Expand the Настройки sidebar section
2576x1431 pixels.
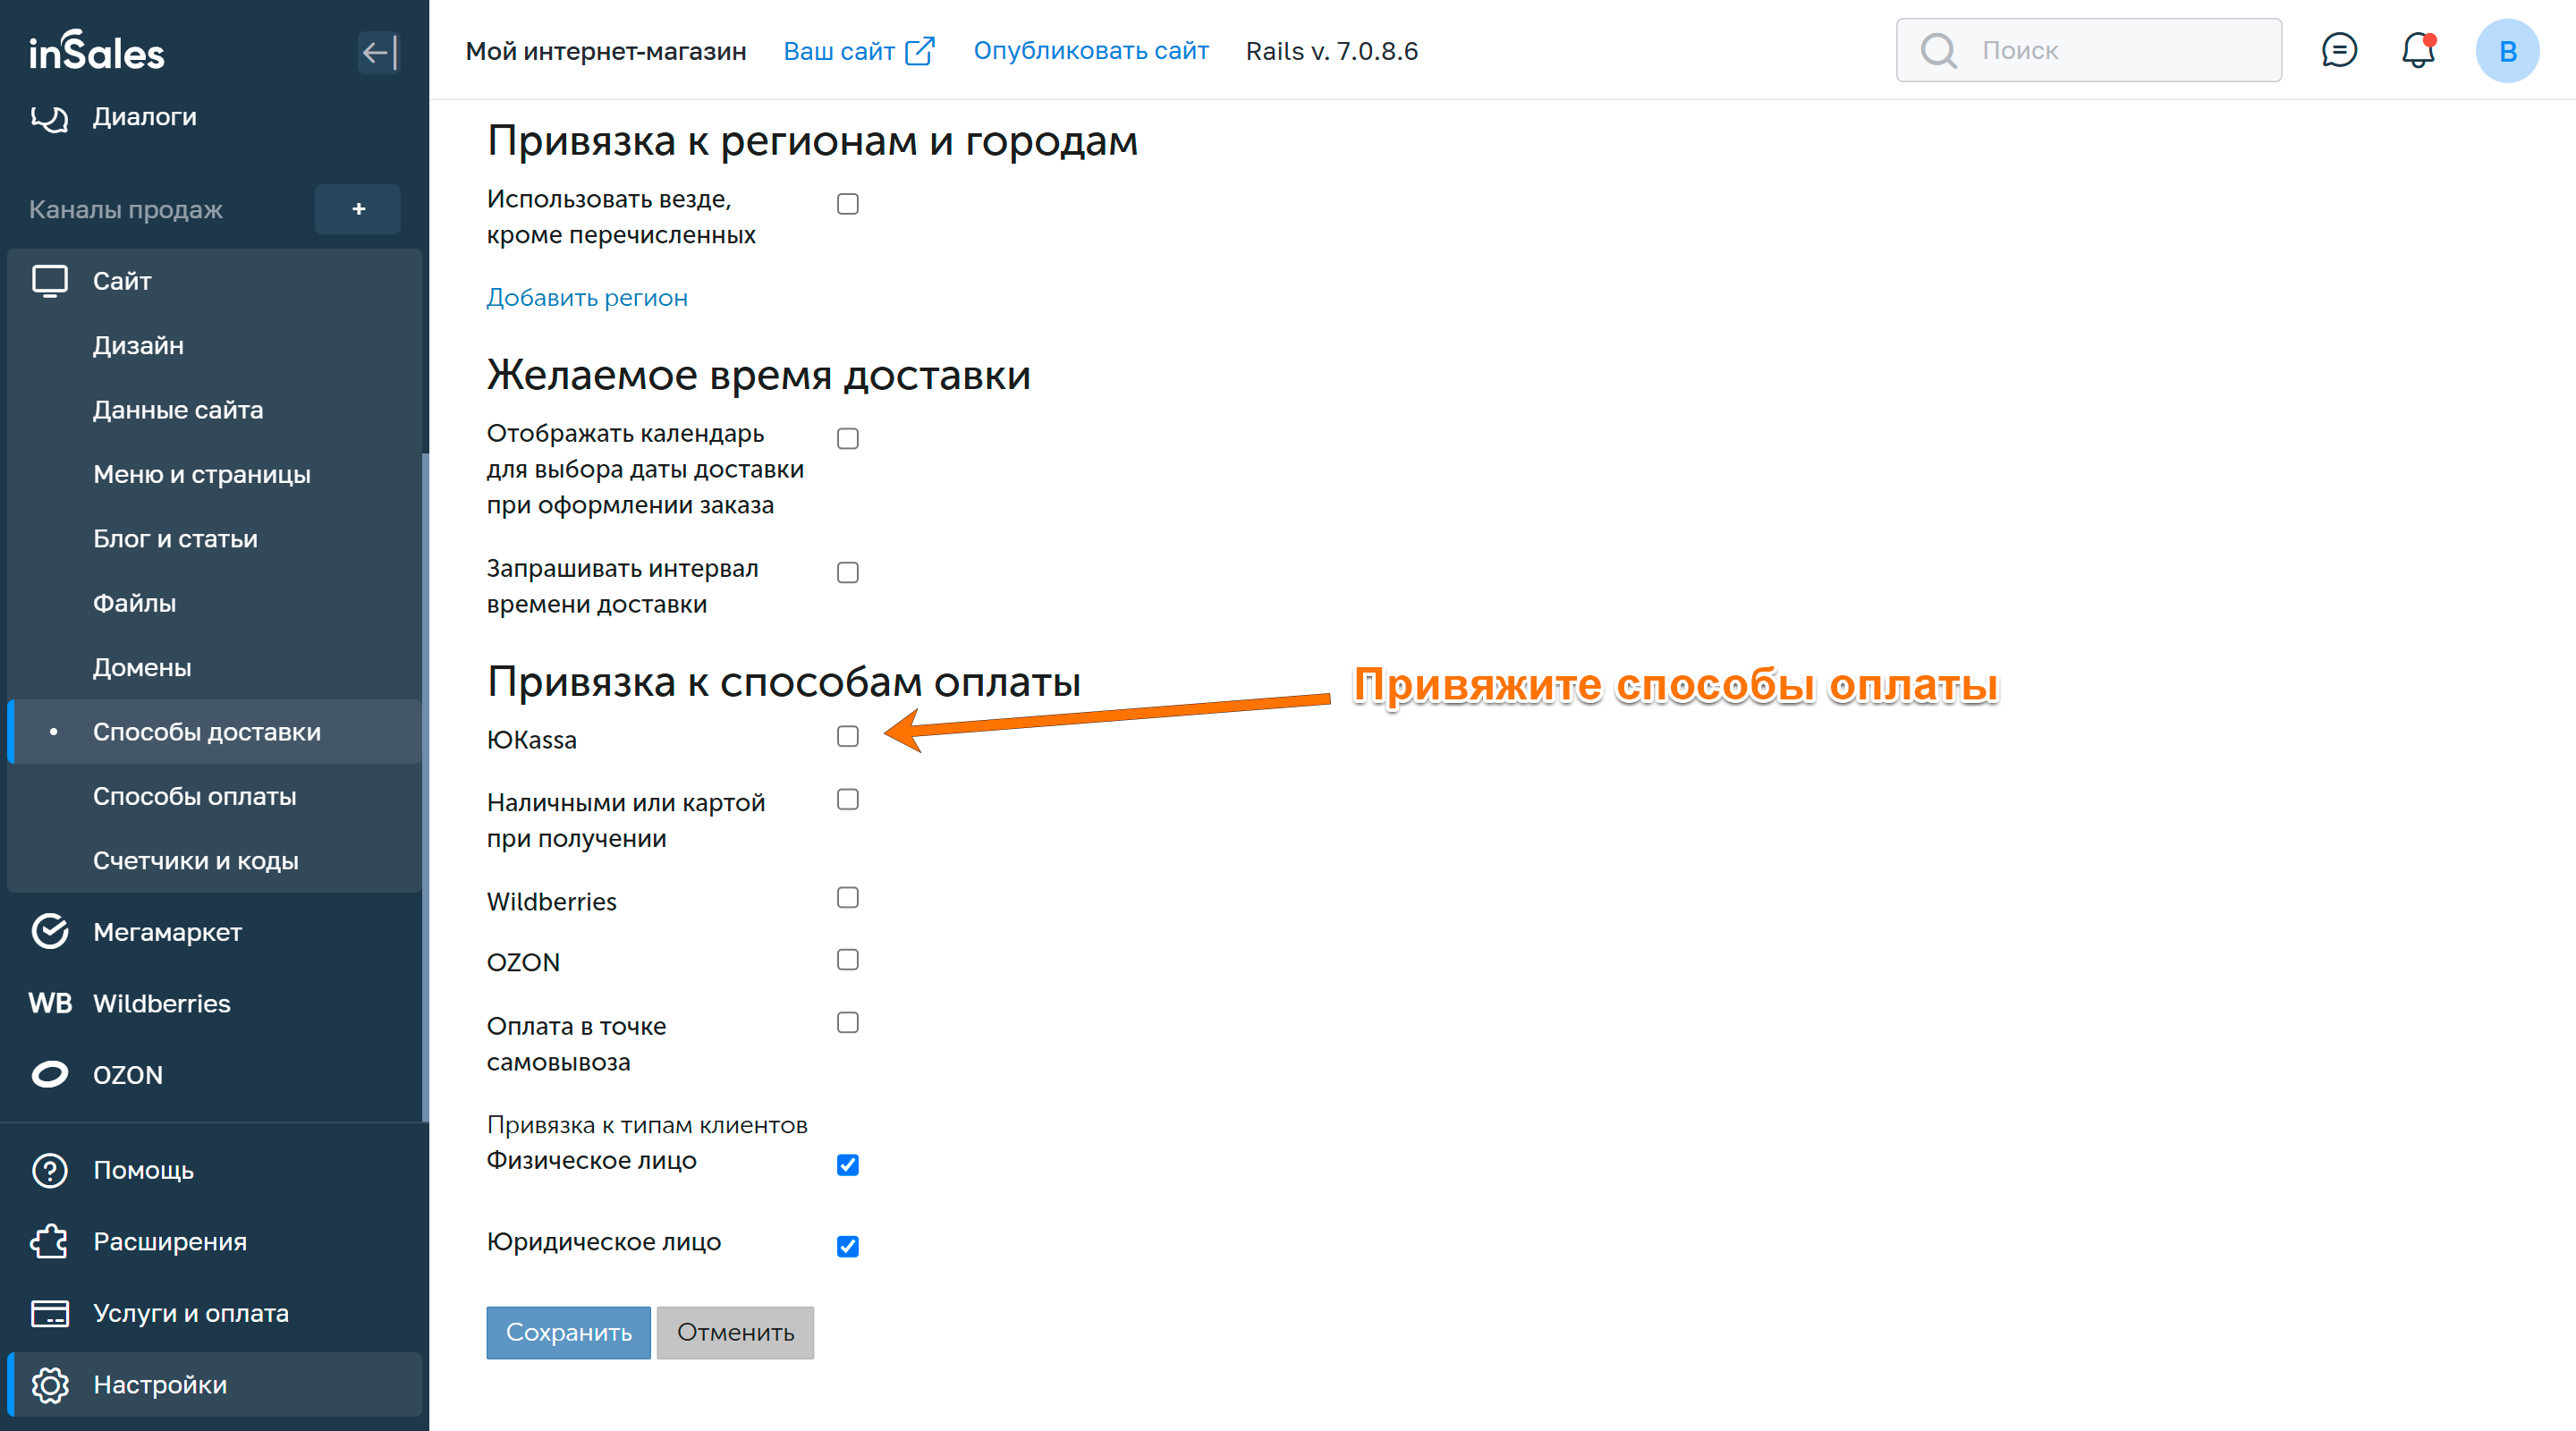pyautogui.click(x=160, y=1384)
